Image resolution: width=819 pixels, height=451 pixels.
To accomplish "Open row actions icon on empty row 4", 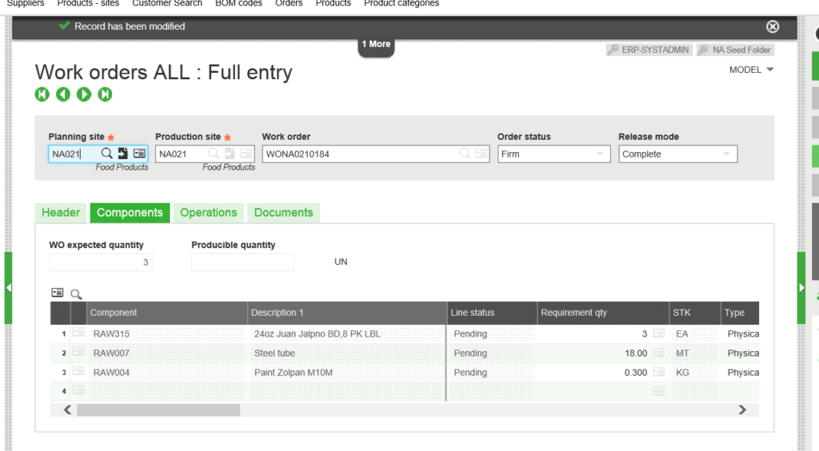I will pyautogui.click(x=78, y=390).
